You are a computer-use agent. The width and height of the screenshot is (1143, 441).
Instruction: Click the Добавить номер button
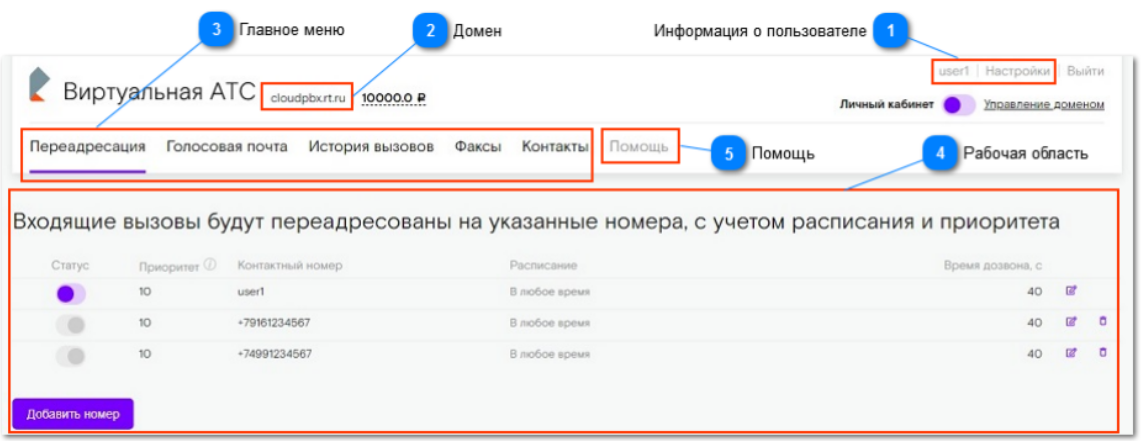[73, 414]
